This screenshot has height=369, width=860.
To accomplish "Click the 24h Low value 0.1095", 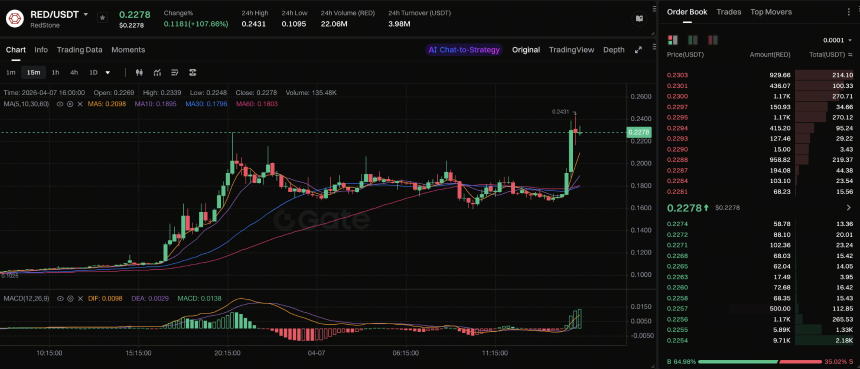I will (293, 24).
